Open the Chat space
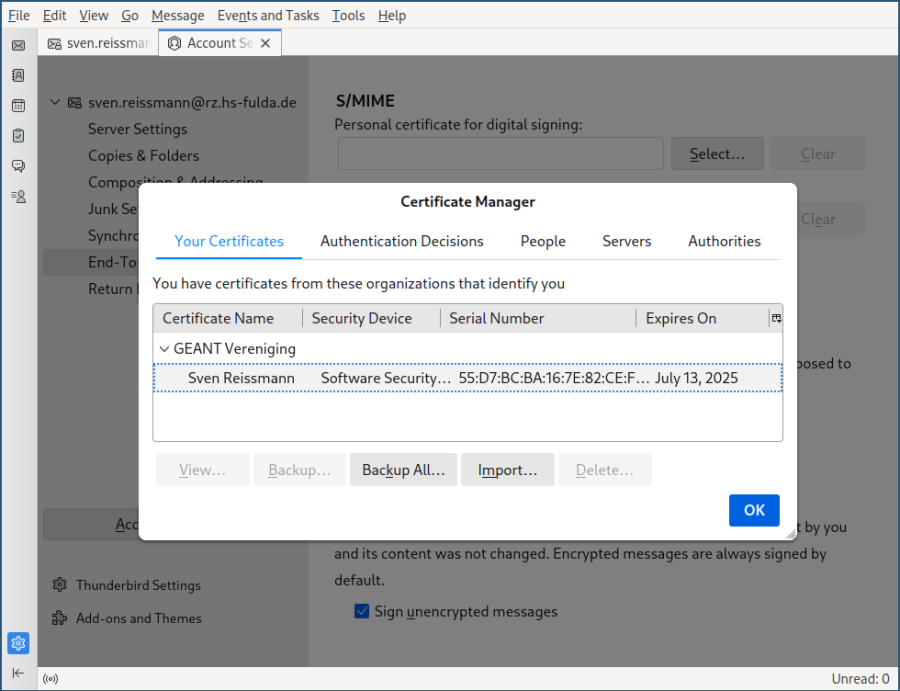The image size is (900, 691). pos(18,166)
